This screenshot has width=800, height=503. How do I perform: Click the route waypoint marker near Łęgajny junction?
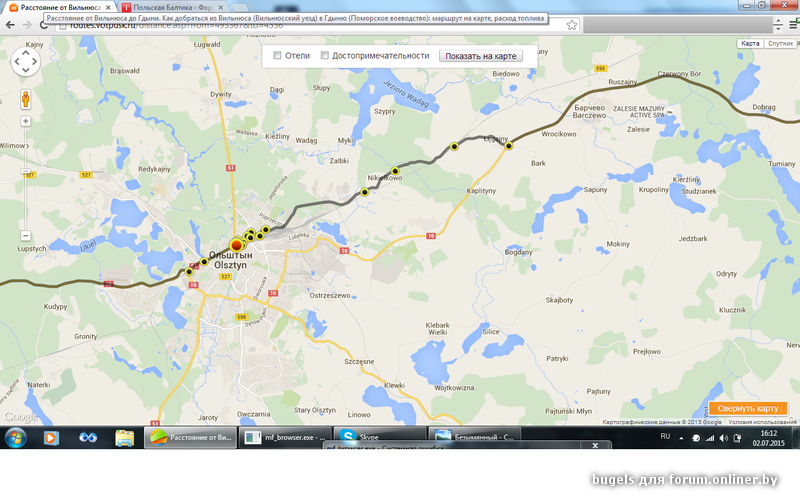click(x=509, y=146)
